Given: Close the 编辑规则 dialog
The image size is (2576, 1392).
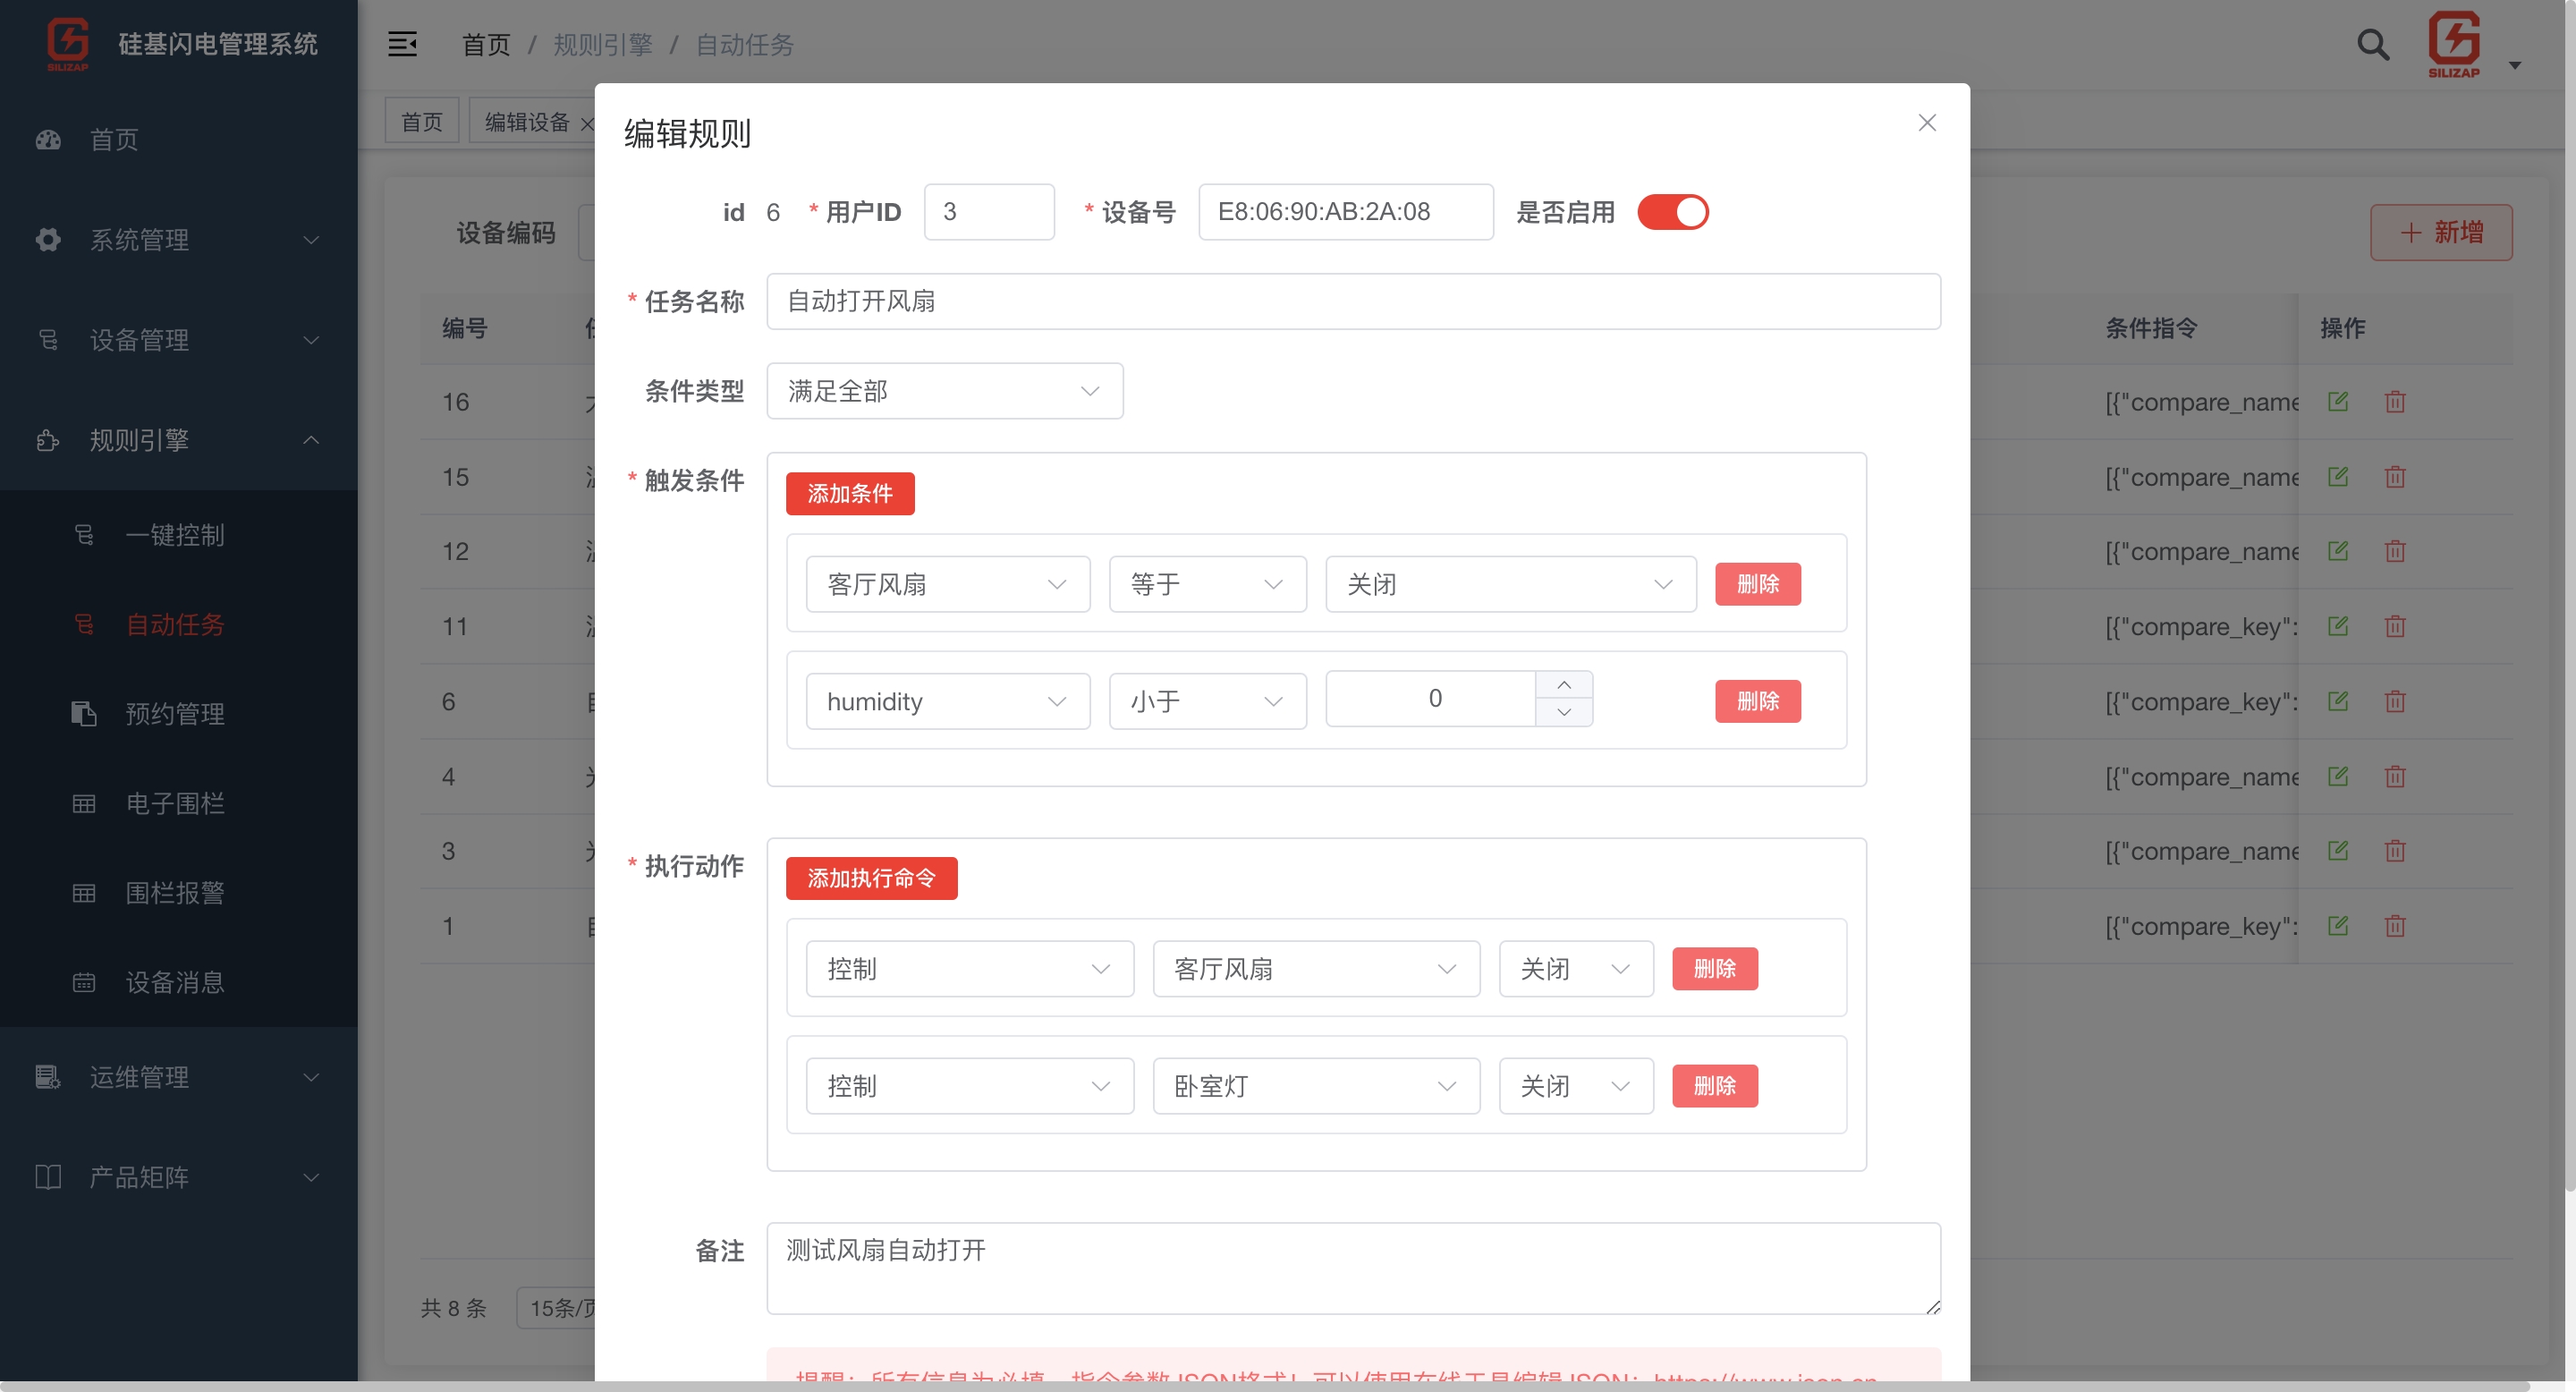Looking at the screenshot, I should click(1927, 123).
